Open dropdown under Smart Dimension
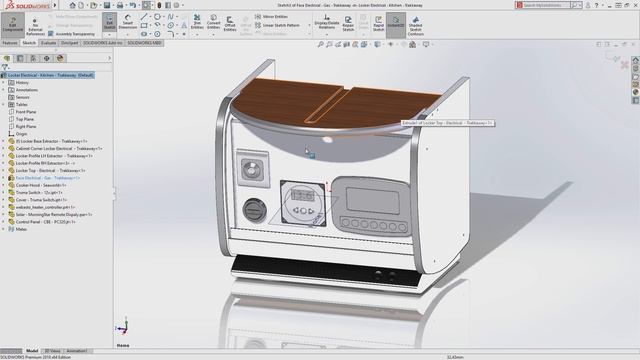Screen dimensions: 640x360 tap(128, 35)
